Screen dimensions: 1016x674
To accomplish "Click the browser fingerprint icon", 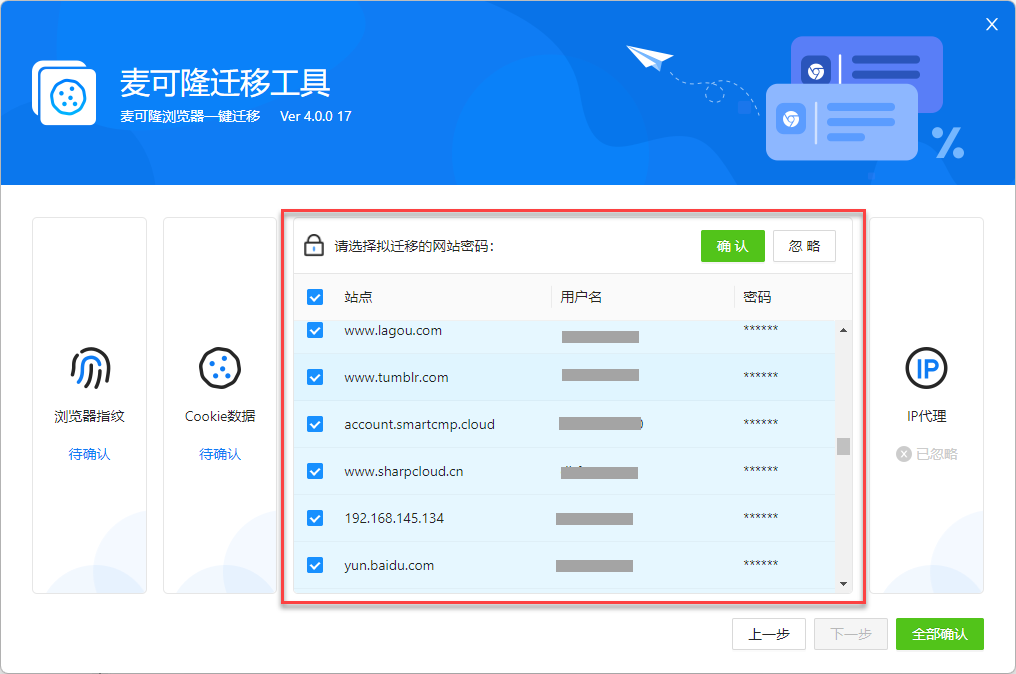I will pyautogui.click(x=90, y=367).
